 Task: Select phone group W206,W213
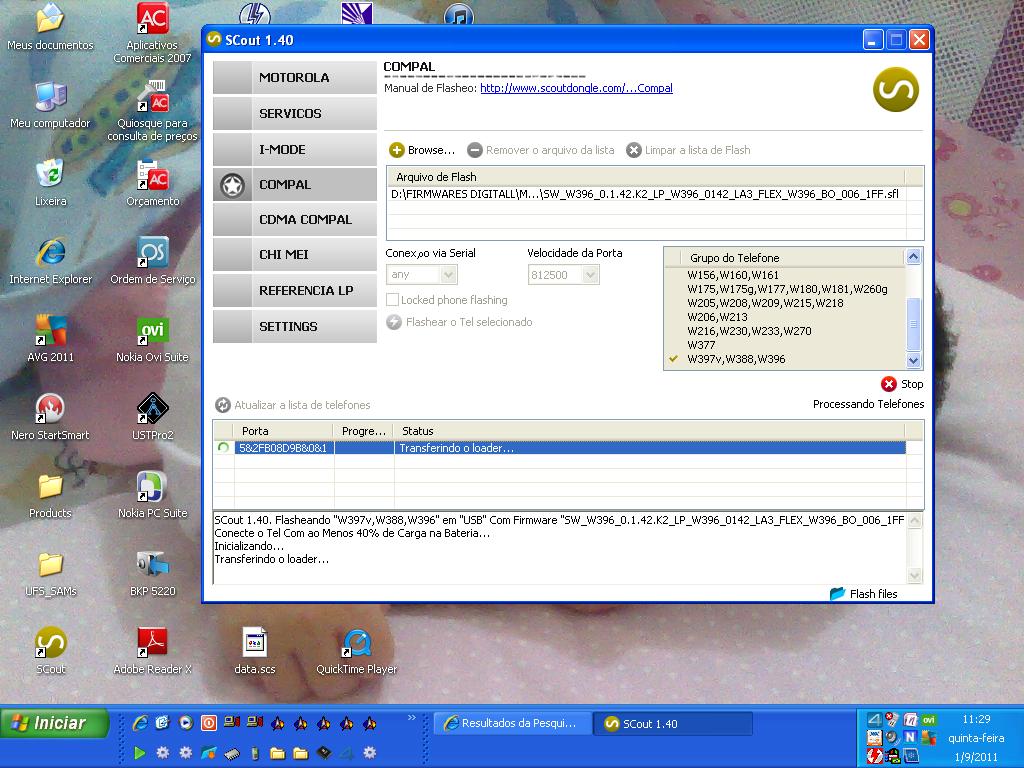(717, 317)
